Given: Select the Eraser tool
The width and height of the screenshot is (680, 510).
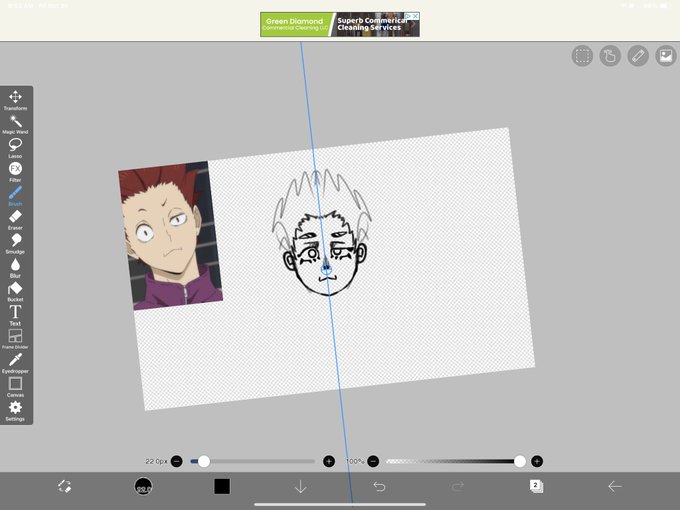Looking at the screenshot, I should [15, 219].
